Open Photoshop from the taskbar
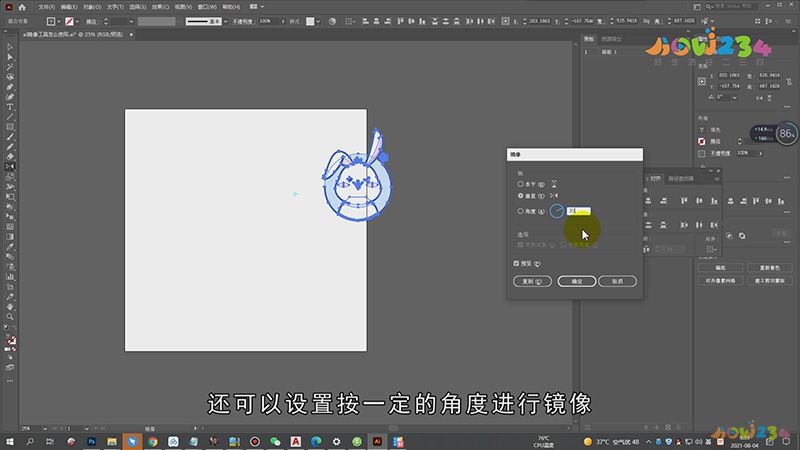This screenshot has width=800, height=450. click(x=91, y=441)
